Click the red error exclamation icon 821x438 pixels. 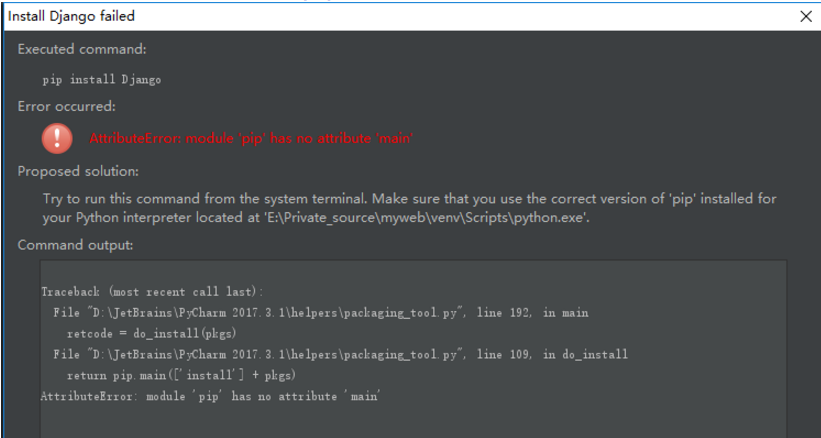tap(57, 138)
